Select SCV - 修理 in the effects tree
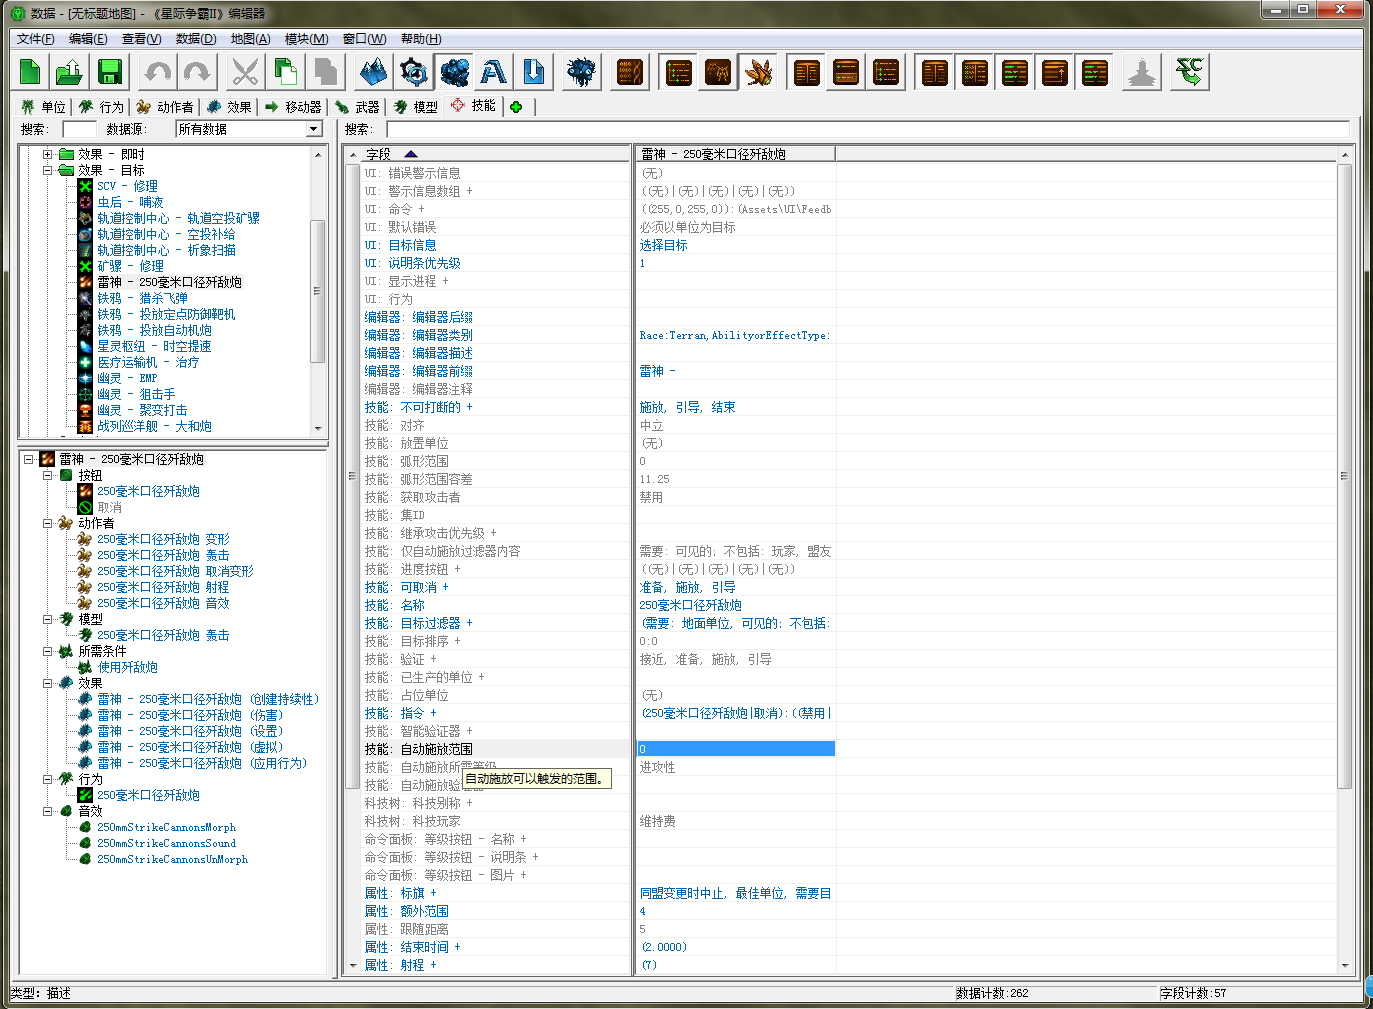 [127, 186]
